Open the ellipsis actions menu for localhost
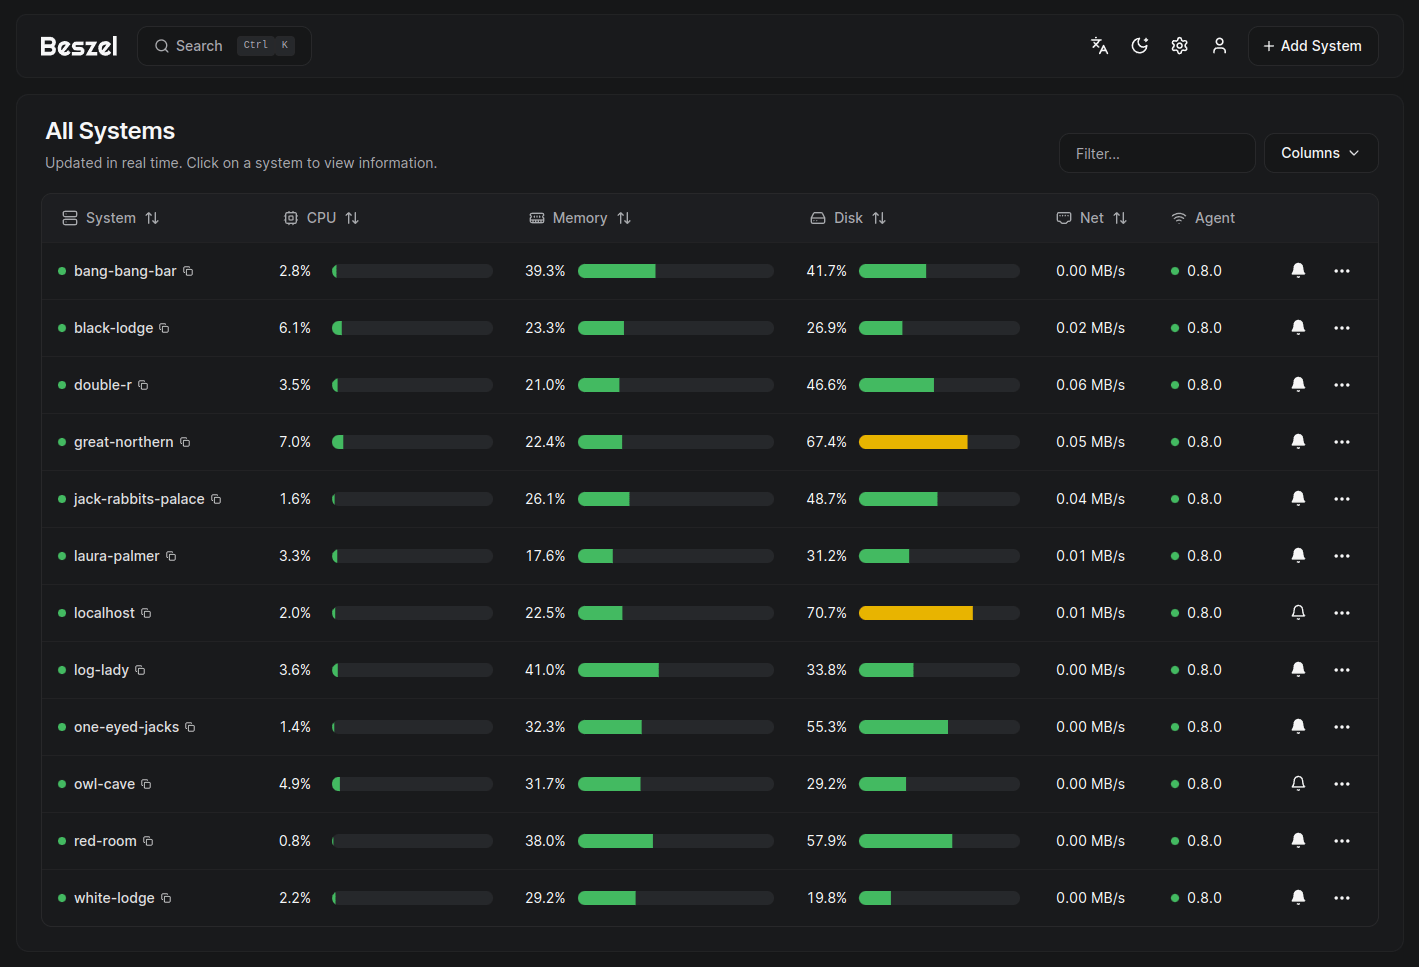This screenshot has height=967, width=1419. [x=1341, y=612]
